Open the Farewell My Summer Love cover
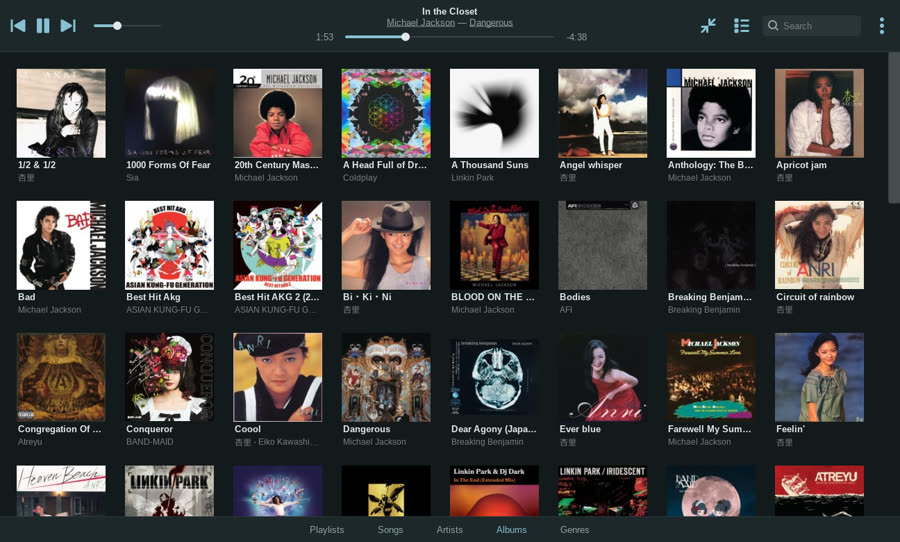Screen dimensions: 900x542 pos(711,377)
